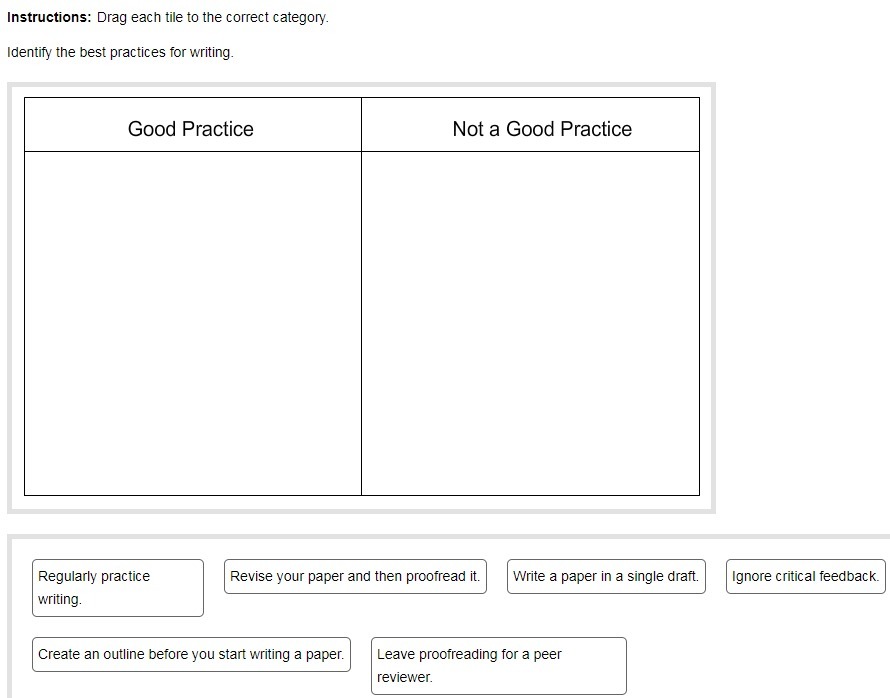Click the bold "Instructions:" label
The width and height of the screenshot is (890, 698).
coord(49,18)
